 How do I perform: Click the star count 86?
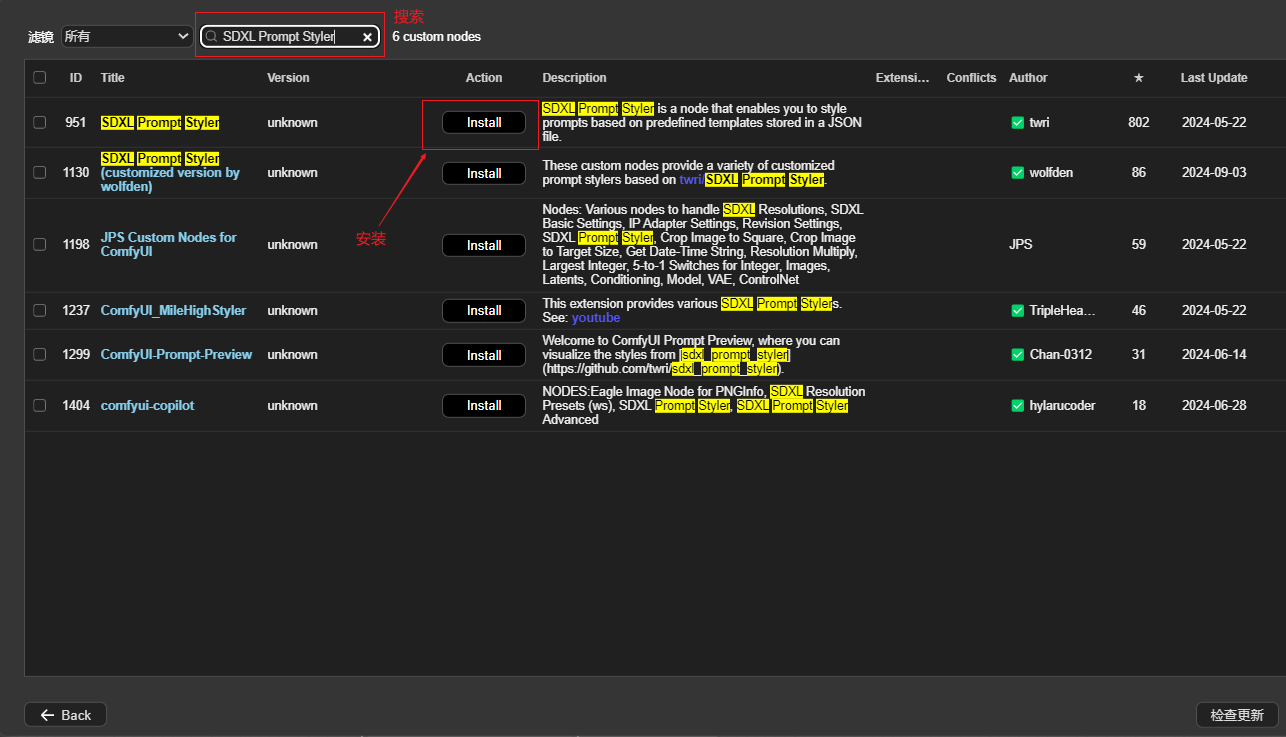point(1138,172)
